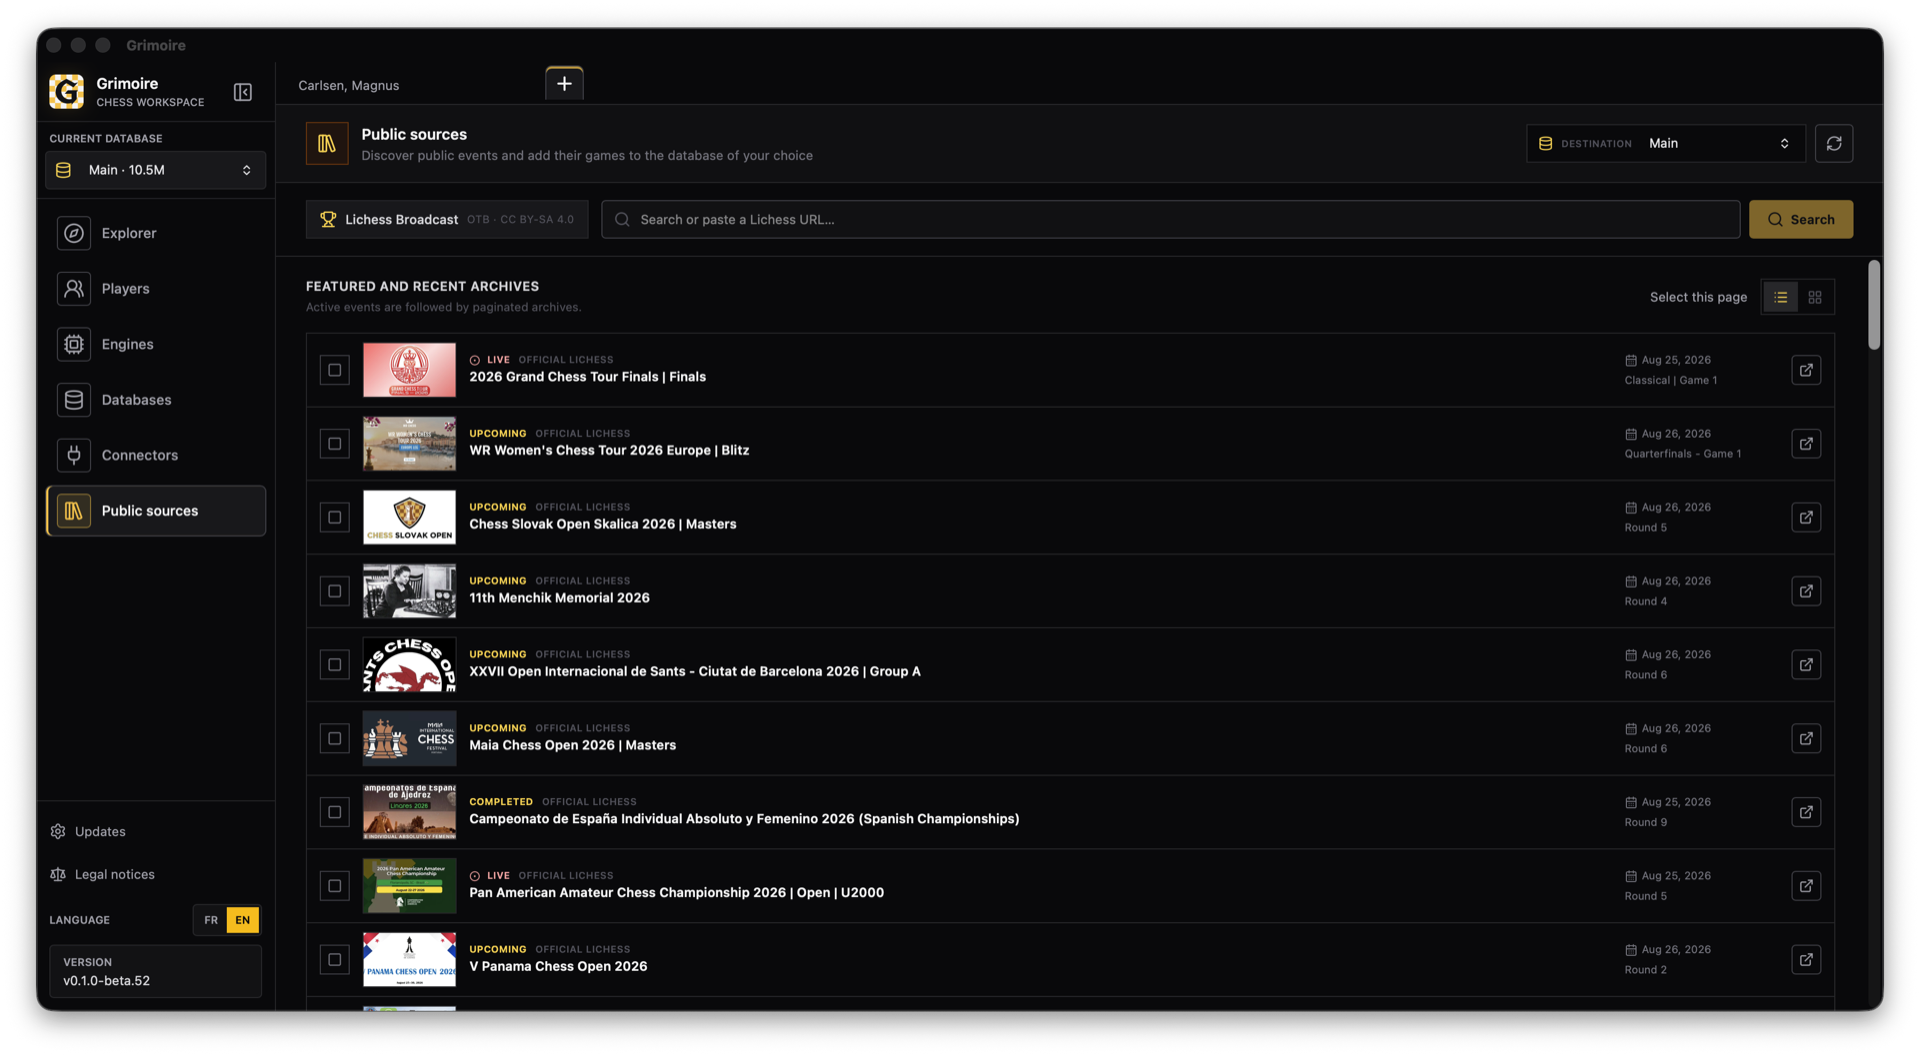Check the Campeonato de España box
Viewport: 1920px width, 1056px height.
(335, 812)
